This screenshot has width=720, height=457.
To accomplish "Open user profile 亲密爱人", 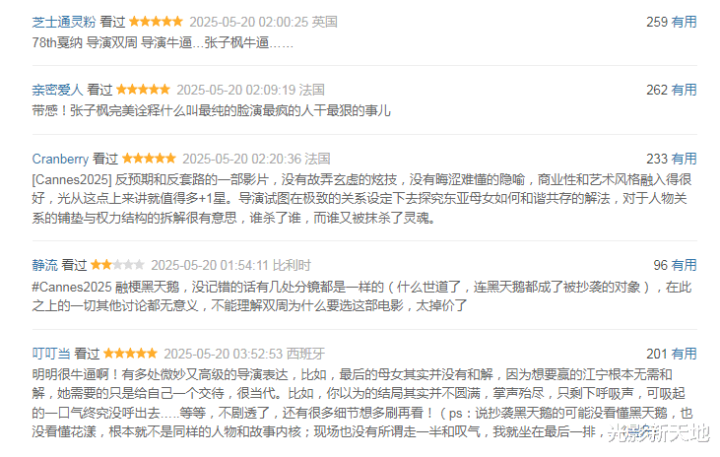I will pos(57,90).
